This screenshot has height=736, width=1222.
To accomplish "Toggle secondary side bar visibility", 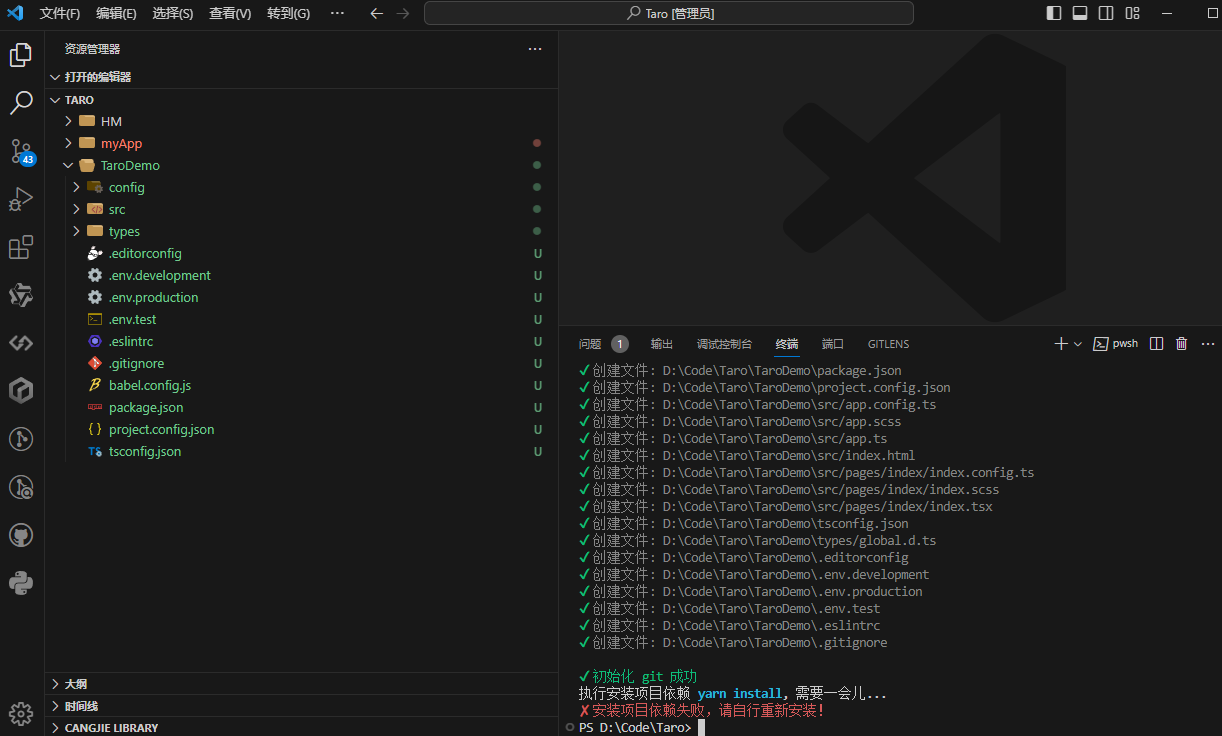I will [x=1106, y=13].
